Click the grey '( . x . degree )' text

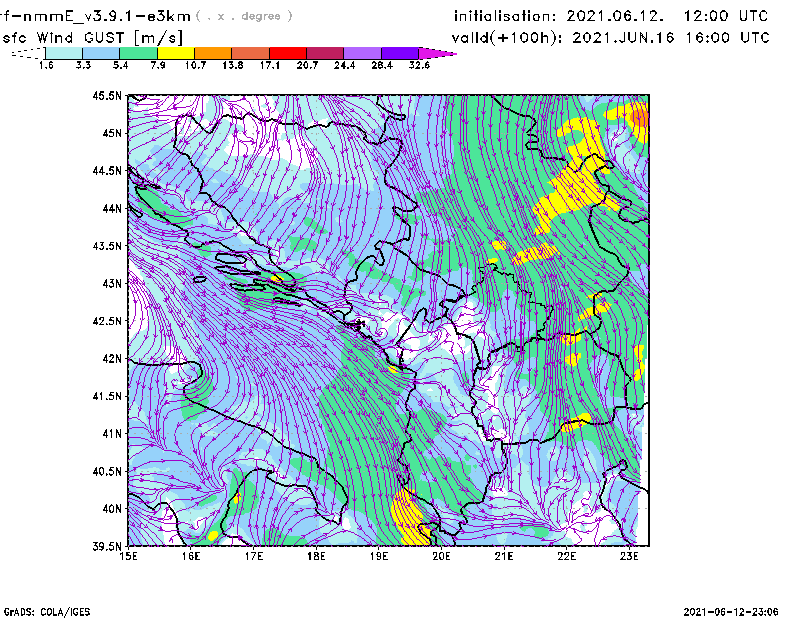pyautogui.click(x=244, y=16)
